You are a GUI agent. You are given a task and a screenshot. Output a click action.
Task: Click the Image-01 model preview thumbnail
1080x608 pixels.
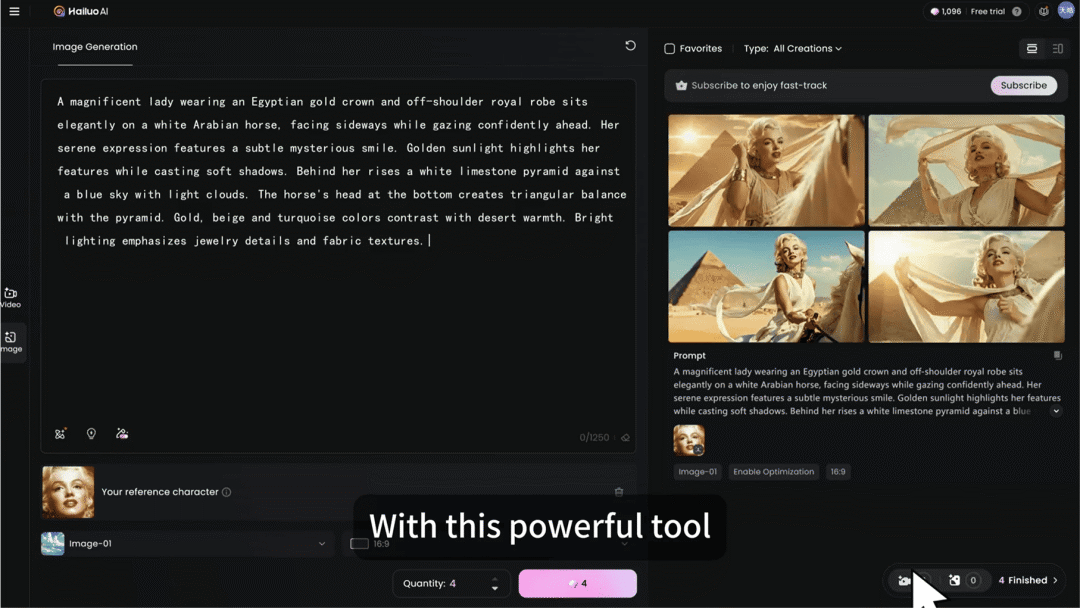[52, 543]
